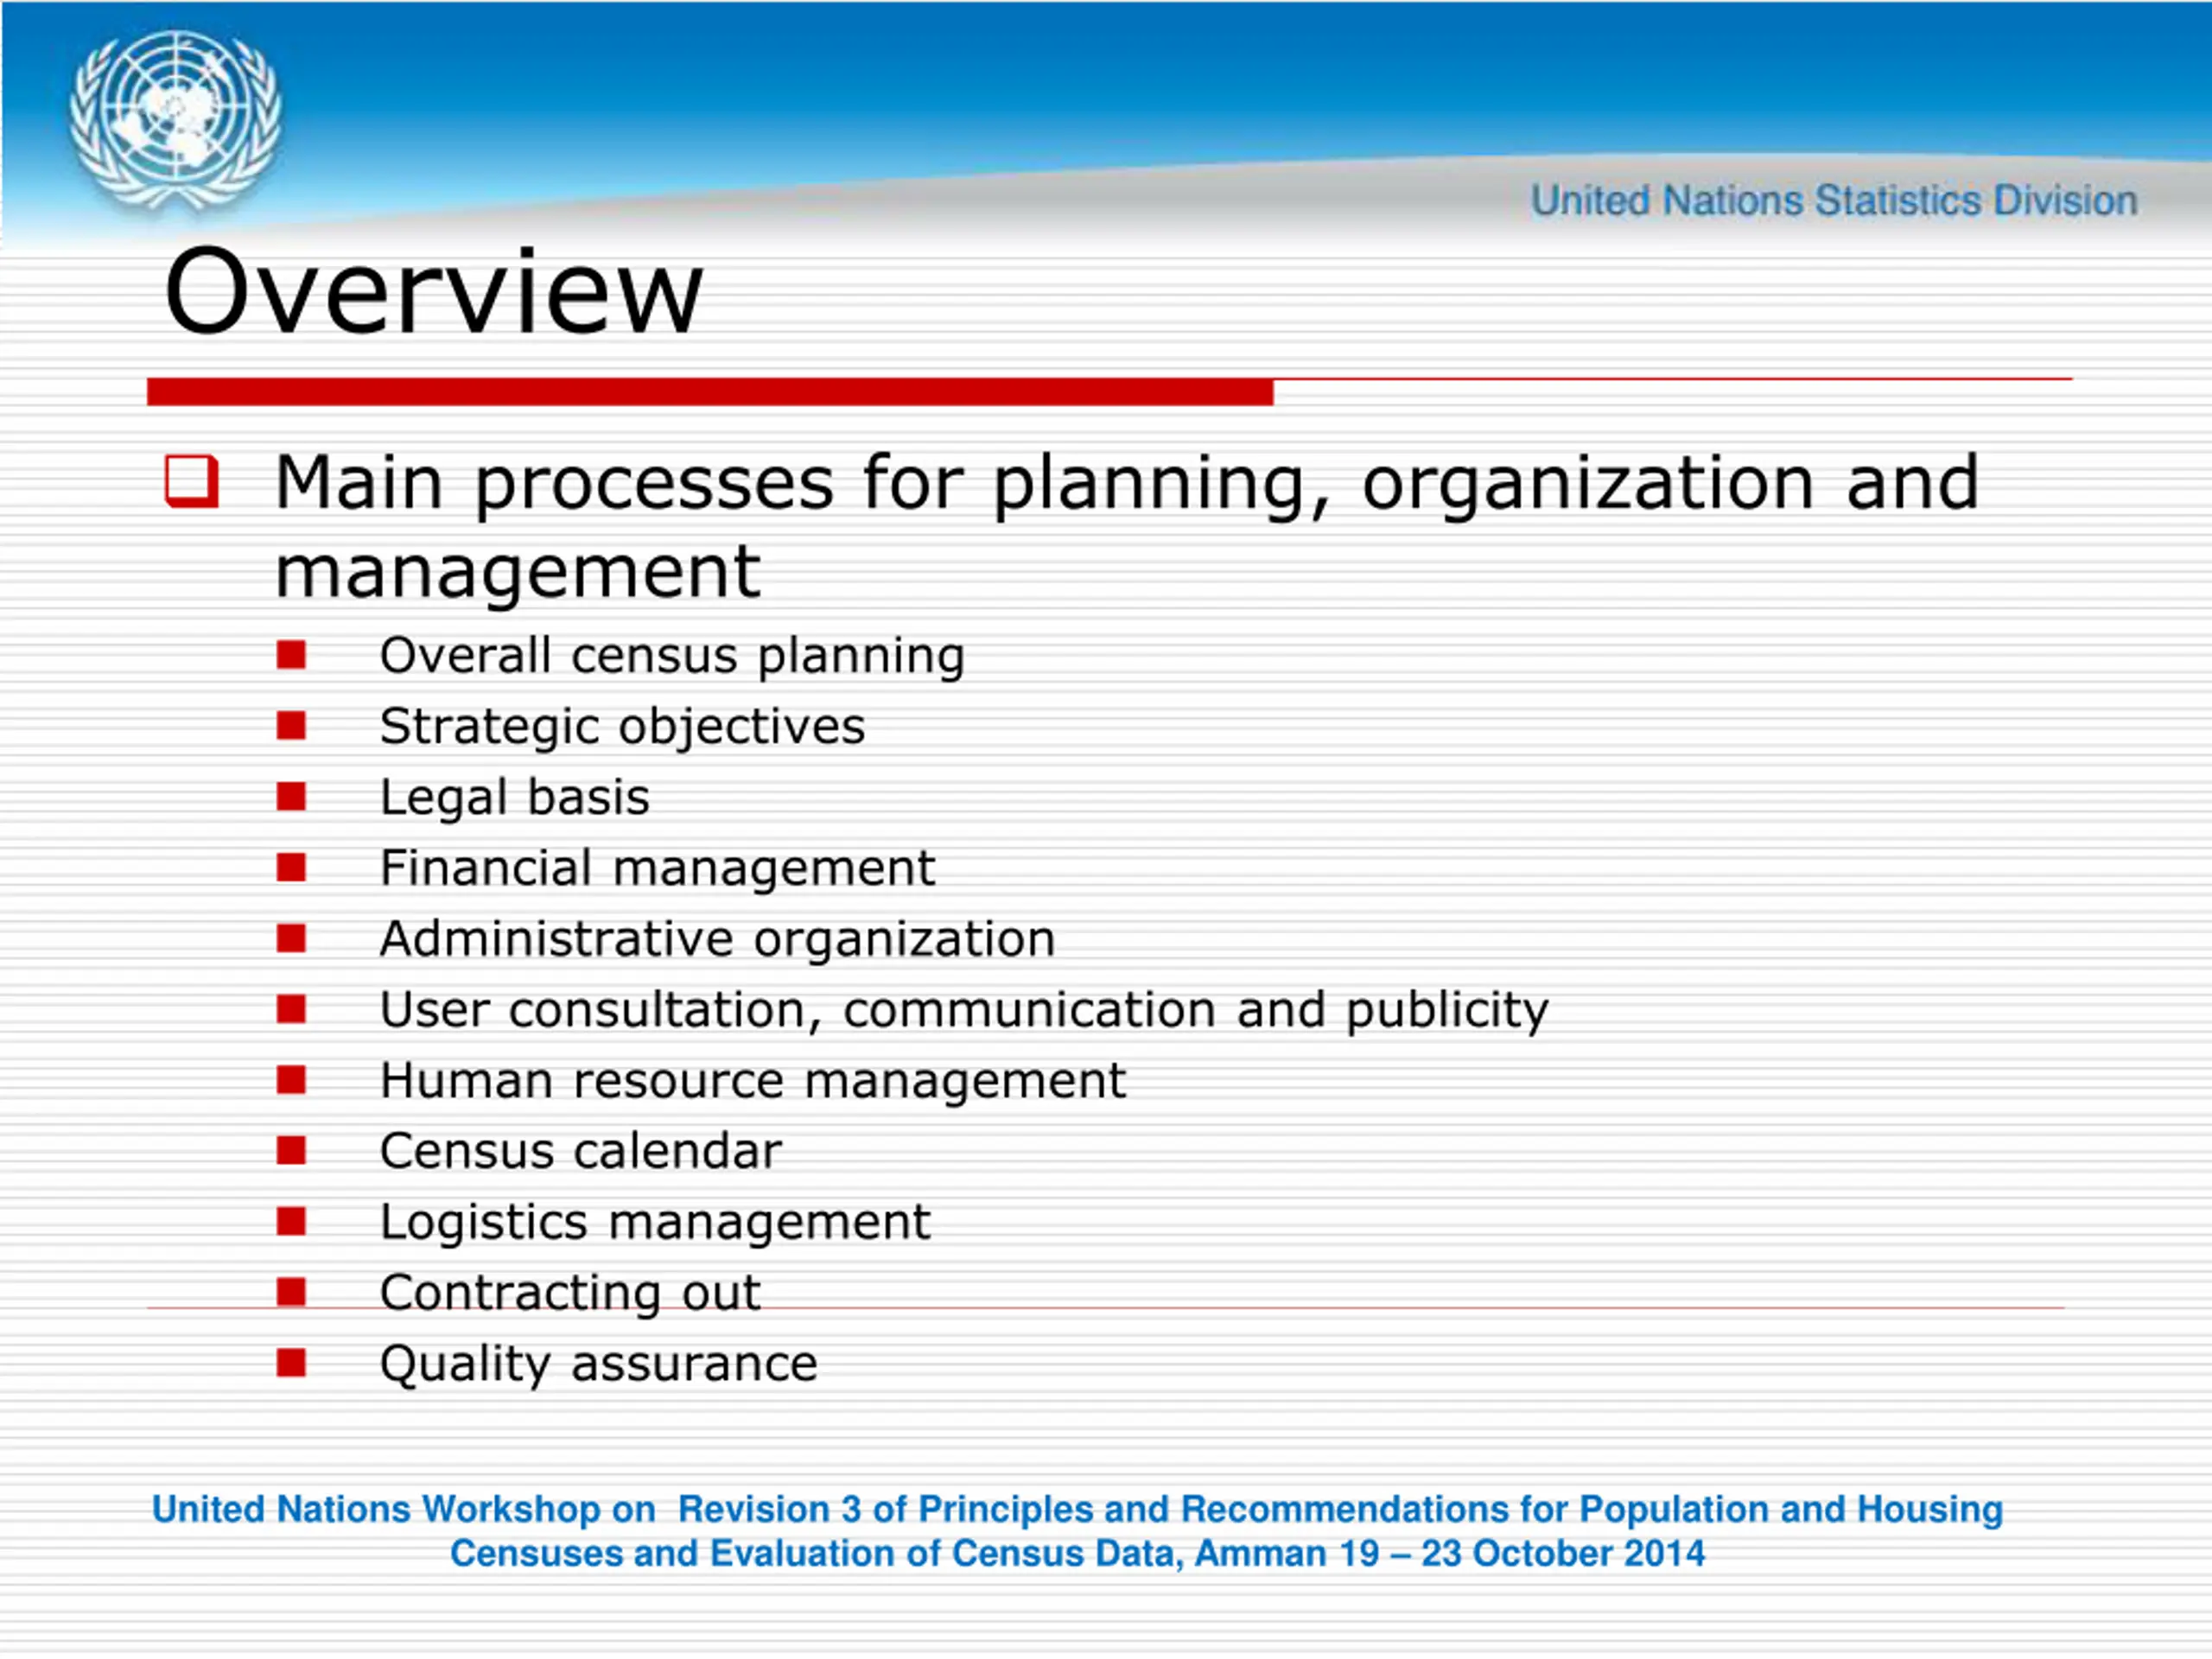Click the hollow red square bullet beside Main processes

191,482
